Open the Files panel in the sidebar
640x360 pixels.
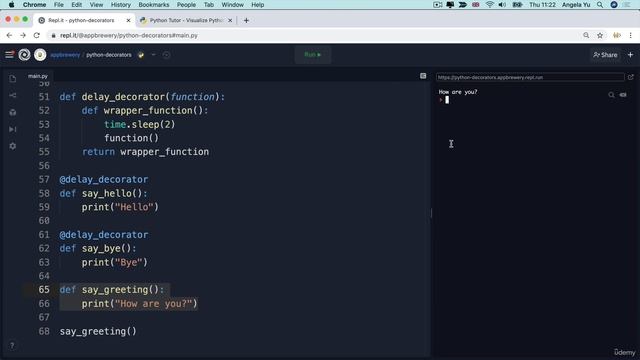[13, 78]
